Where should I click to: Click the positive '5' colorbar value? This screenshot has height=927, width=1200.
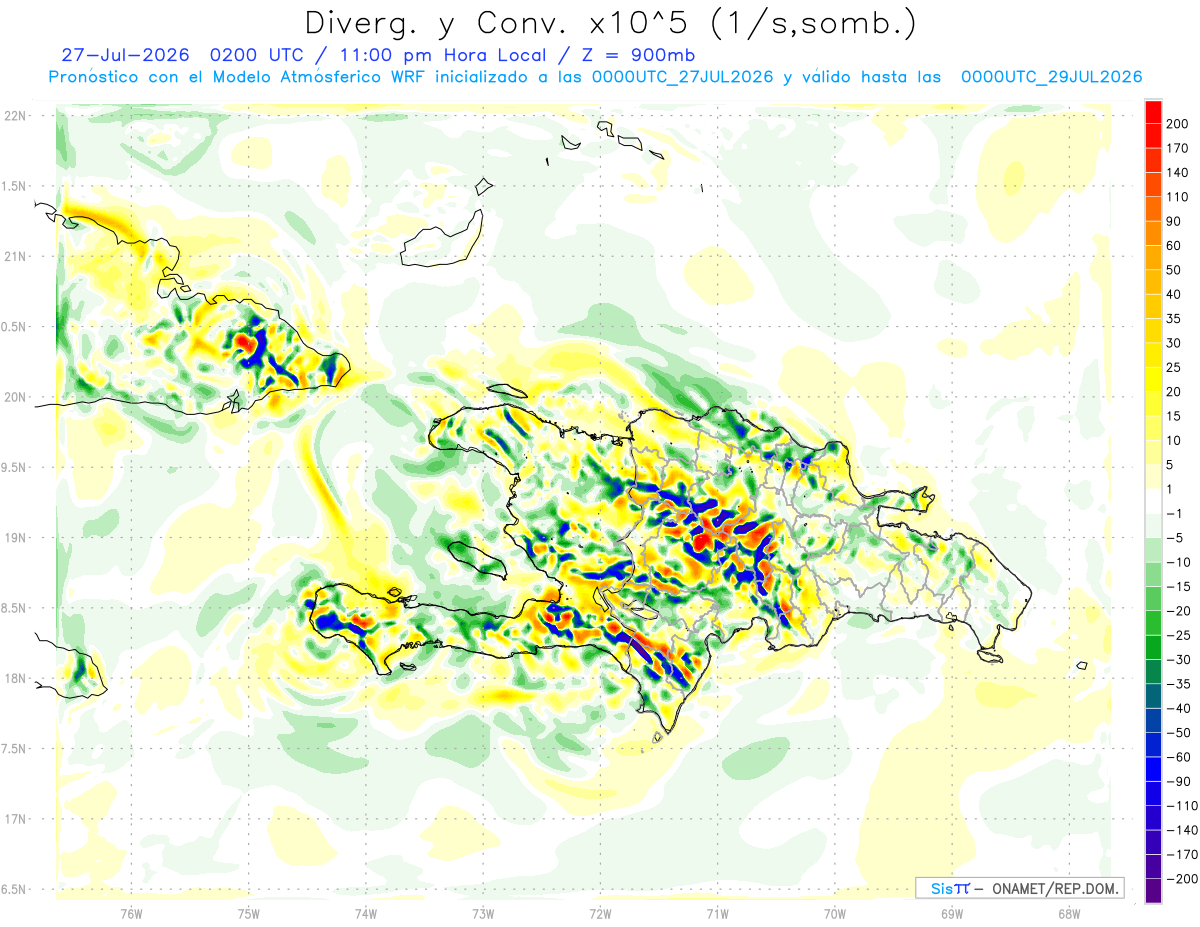pyautogui.click(x=1170, y=464)
